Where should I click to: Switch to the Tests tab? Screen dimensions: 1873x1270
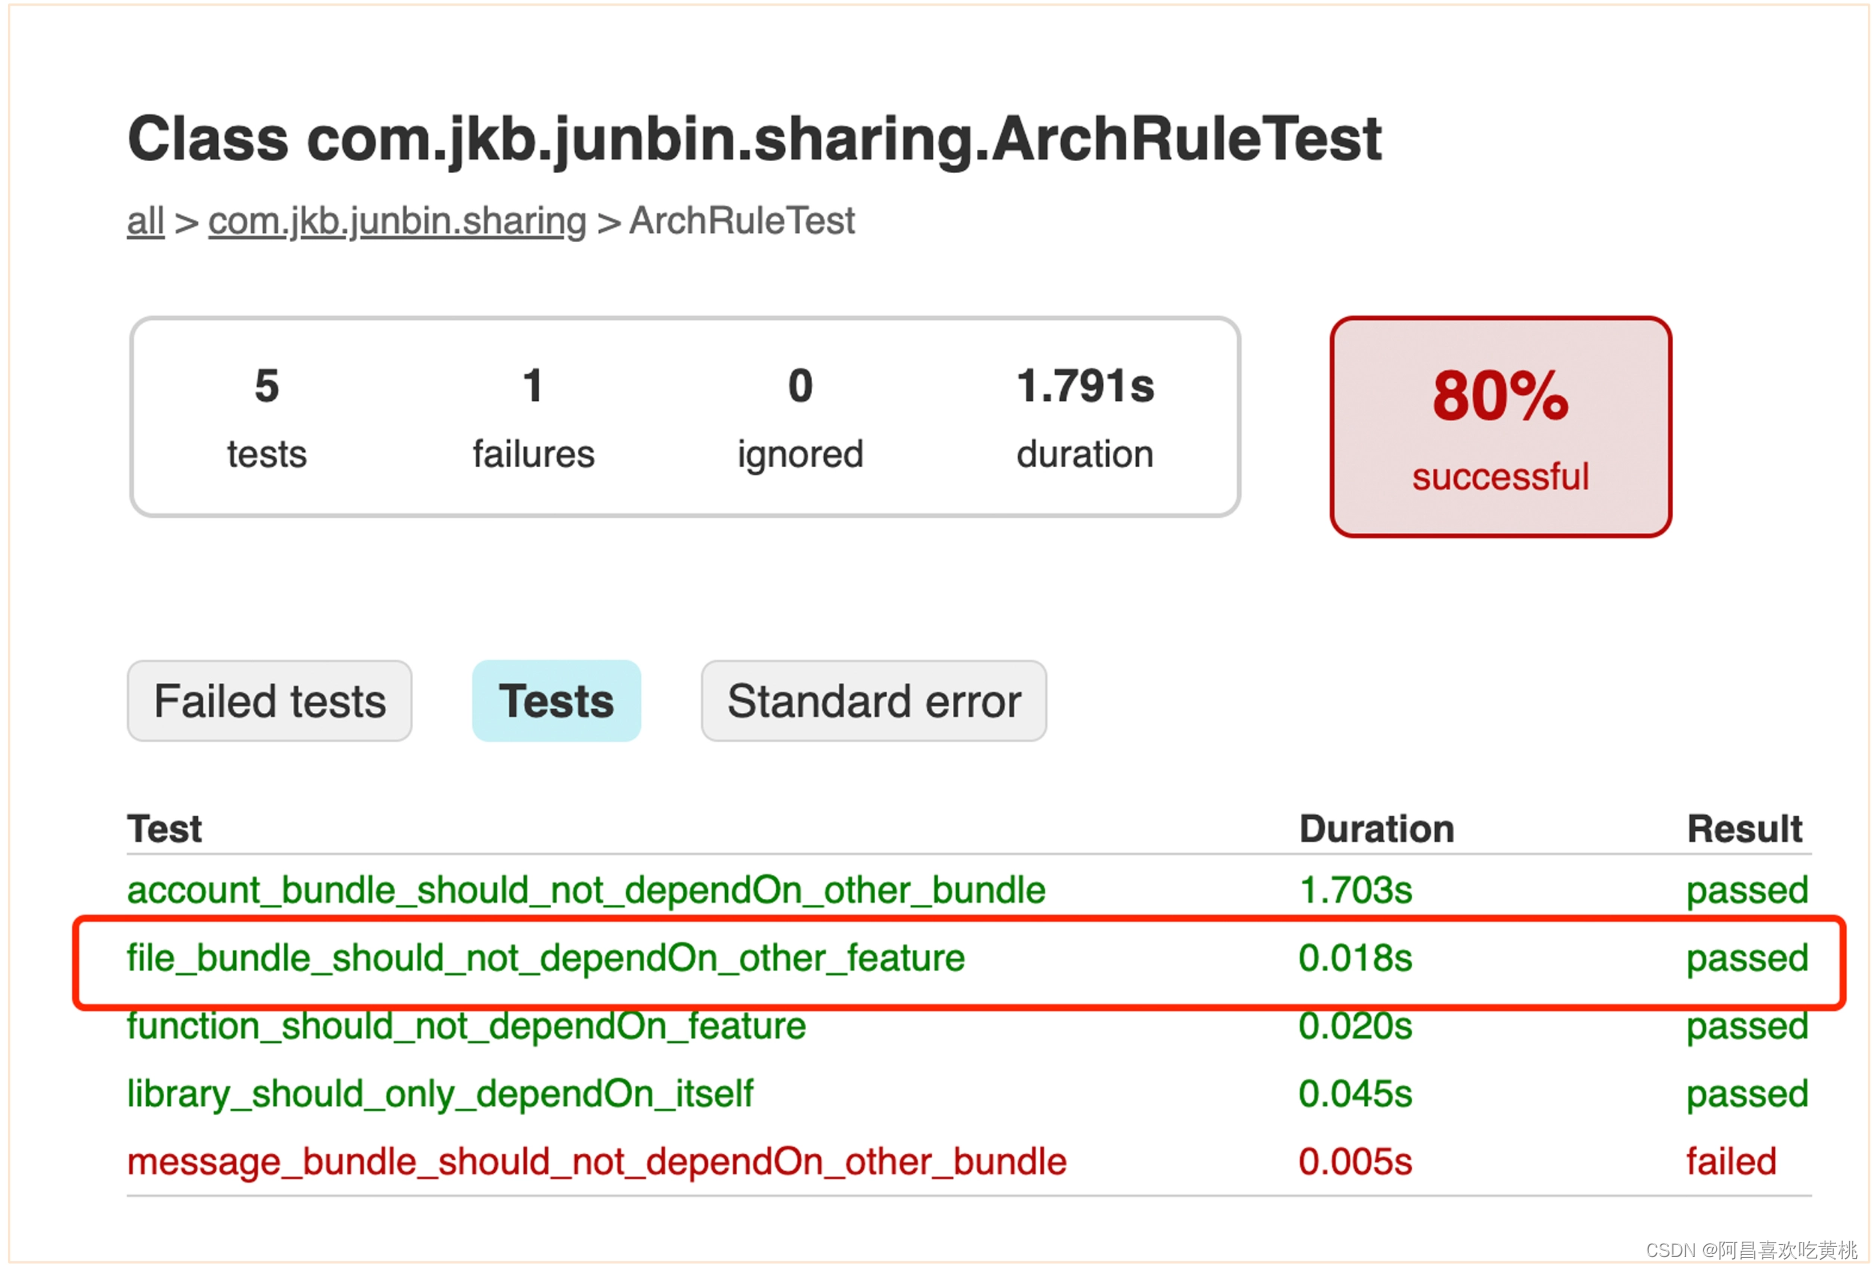pyautogui.click(x=556, y=701)
